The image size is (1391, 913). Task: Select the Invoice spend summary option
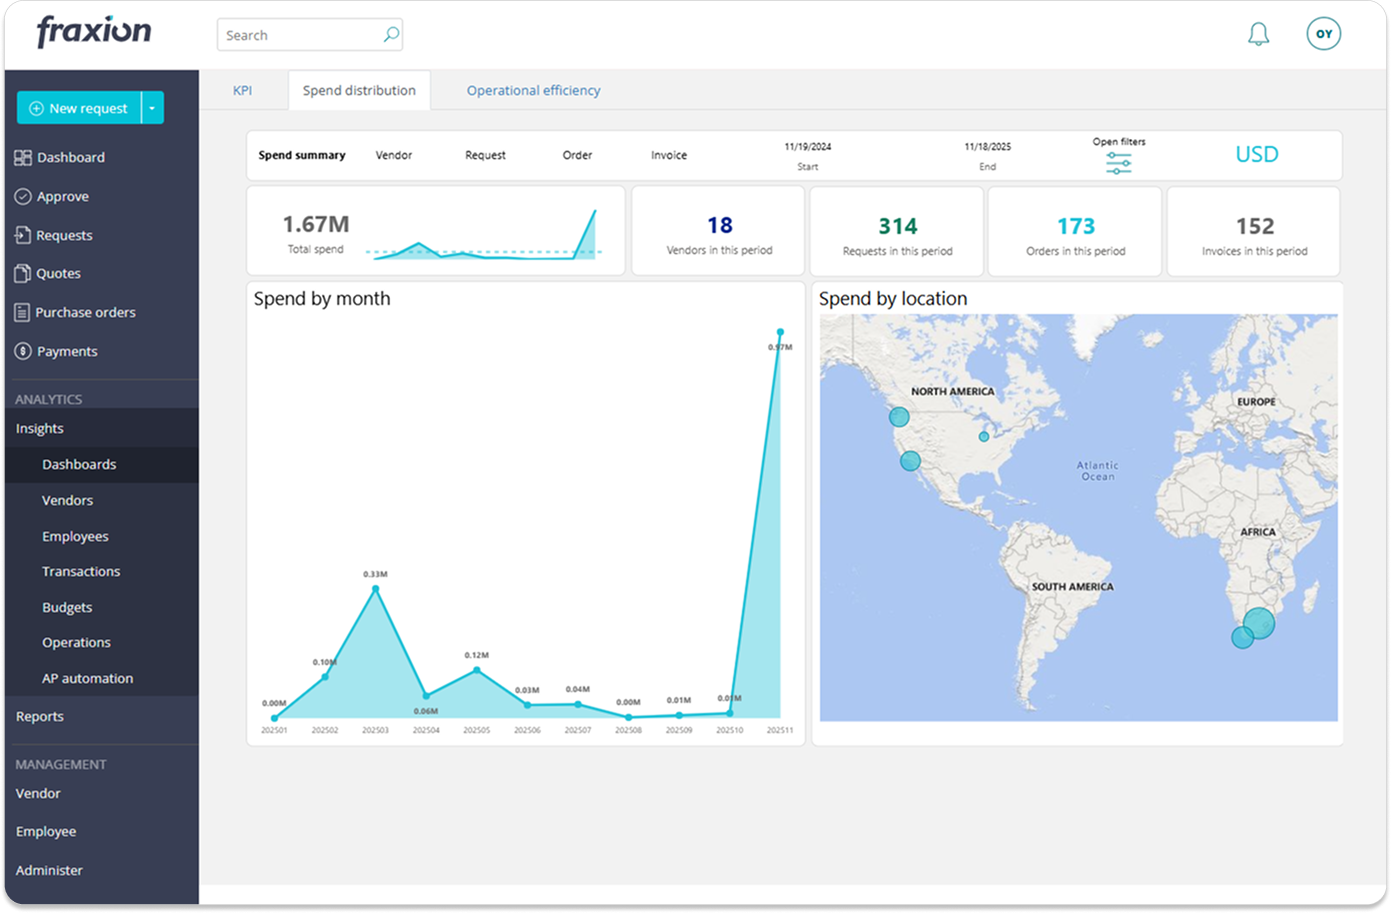(x=668, y=156)
